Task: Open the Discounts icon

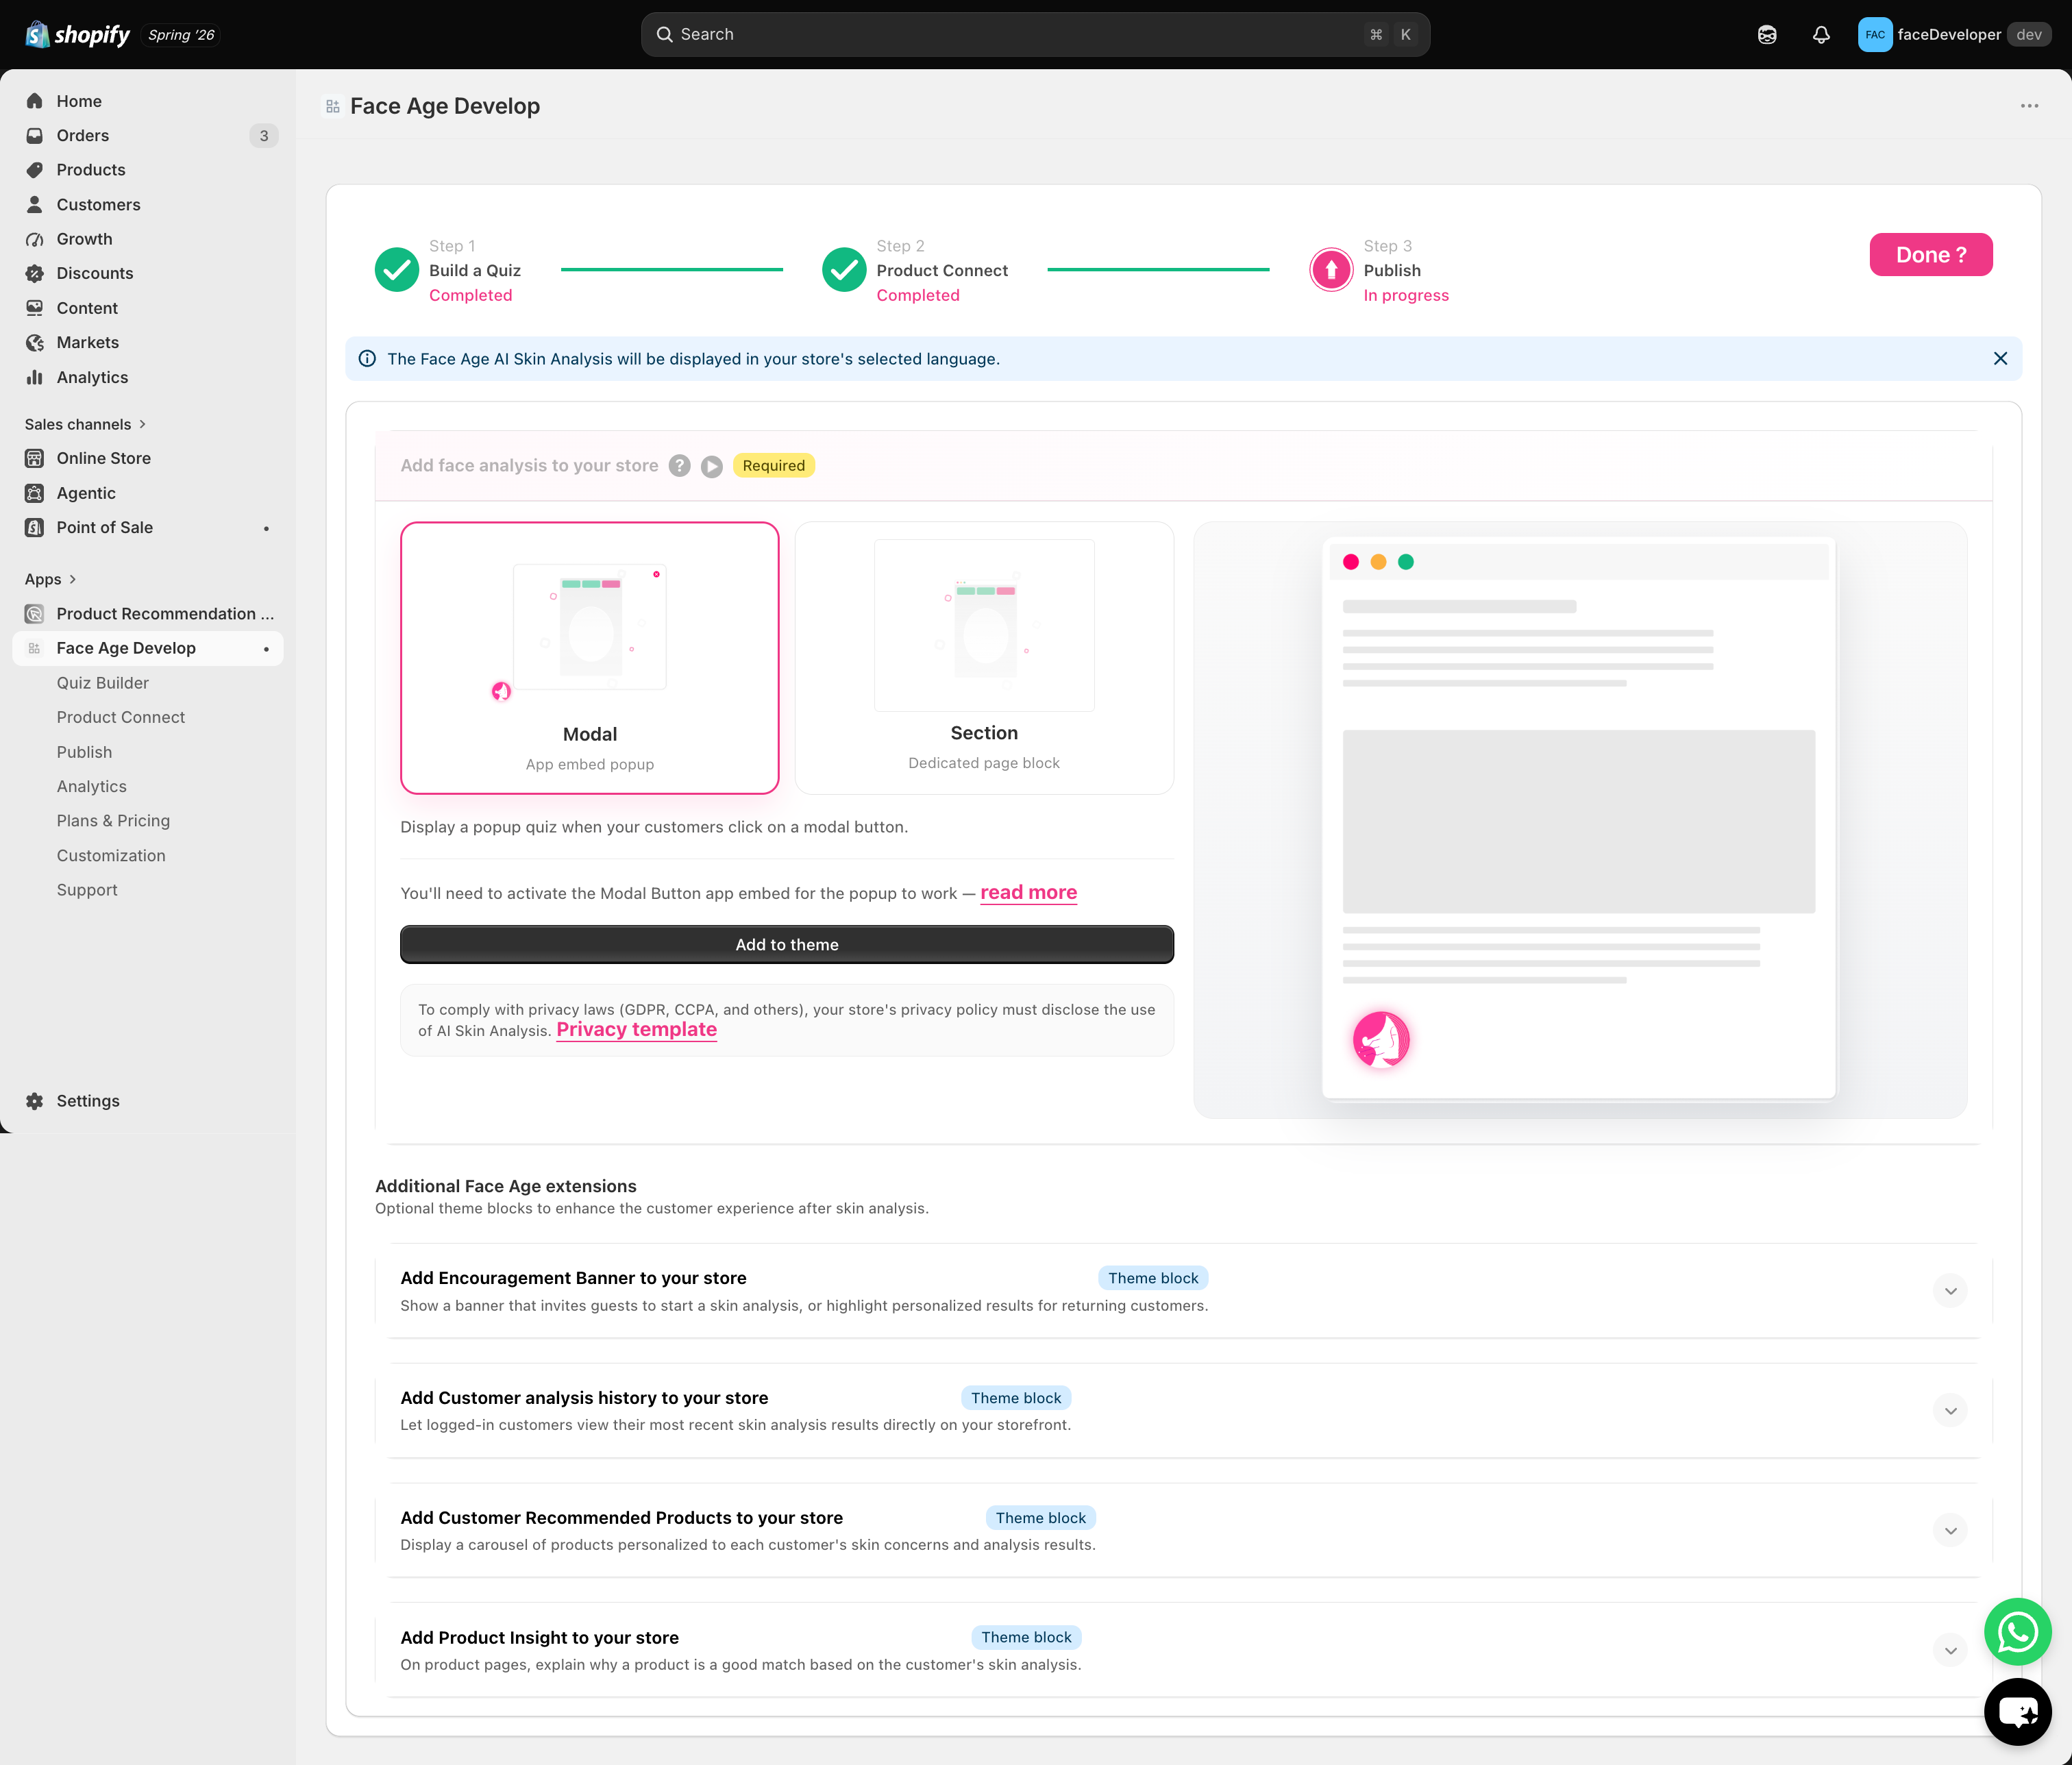Action: point(35,273)
